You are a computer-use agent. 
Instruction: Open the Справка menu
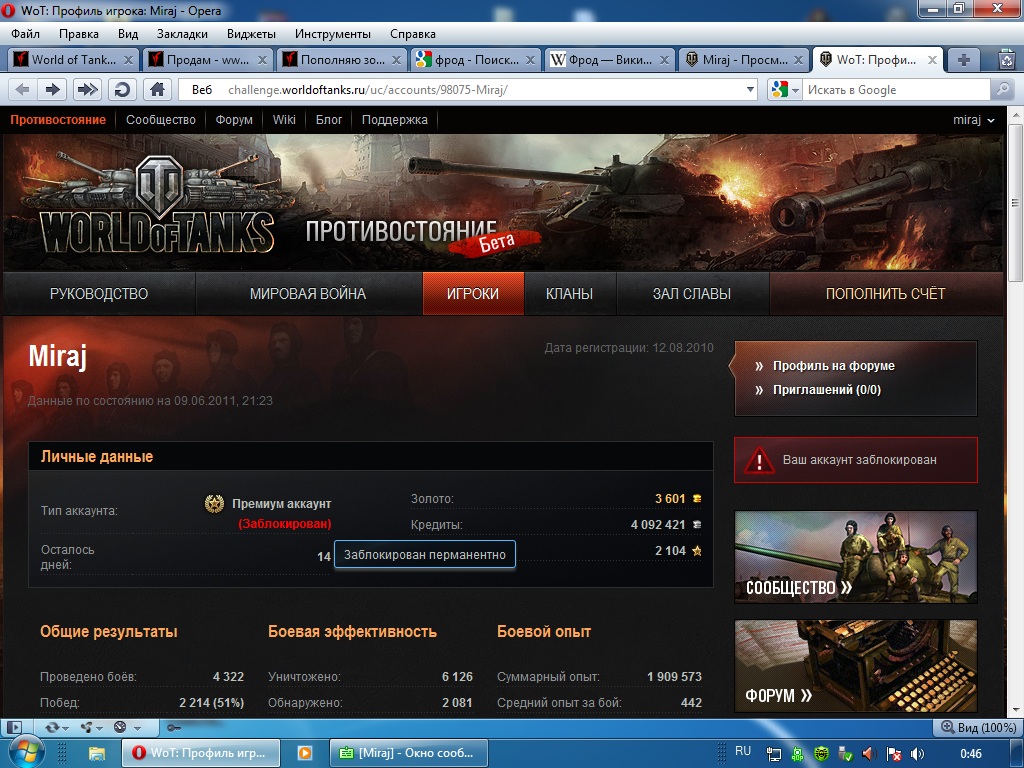point(413,34)
